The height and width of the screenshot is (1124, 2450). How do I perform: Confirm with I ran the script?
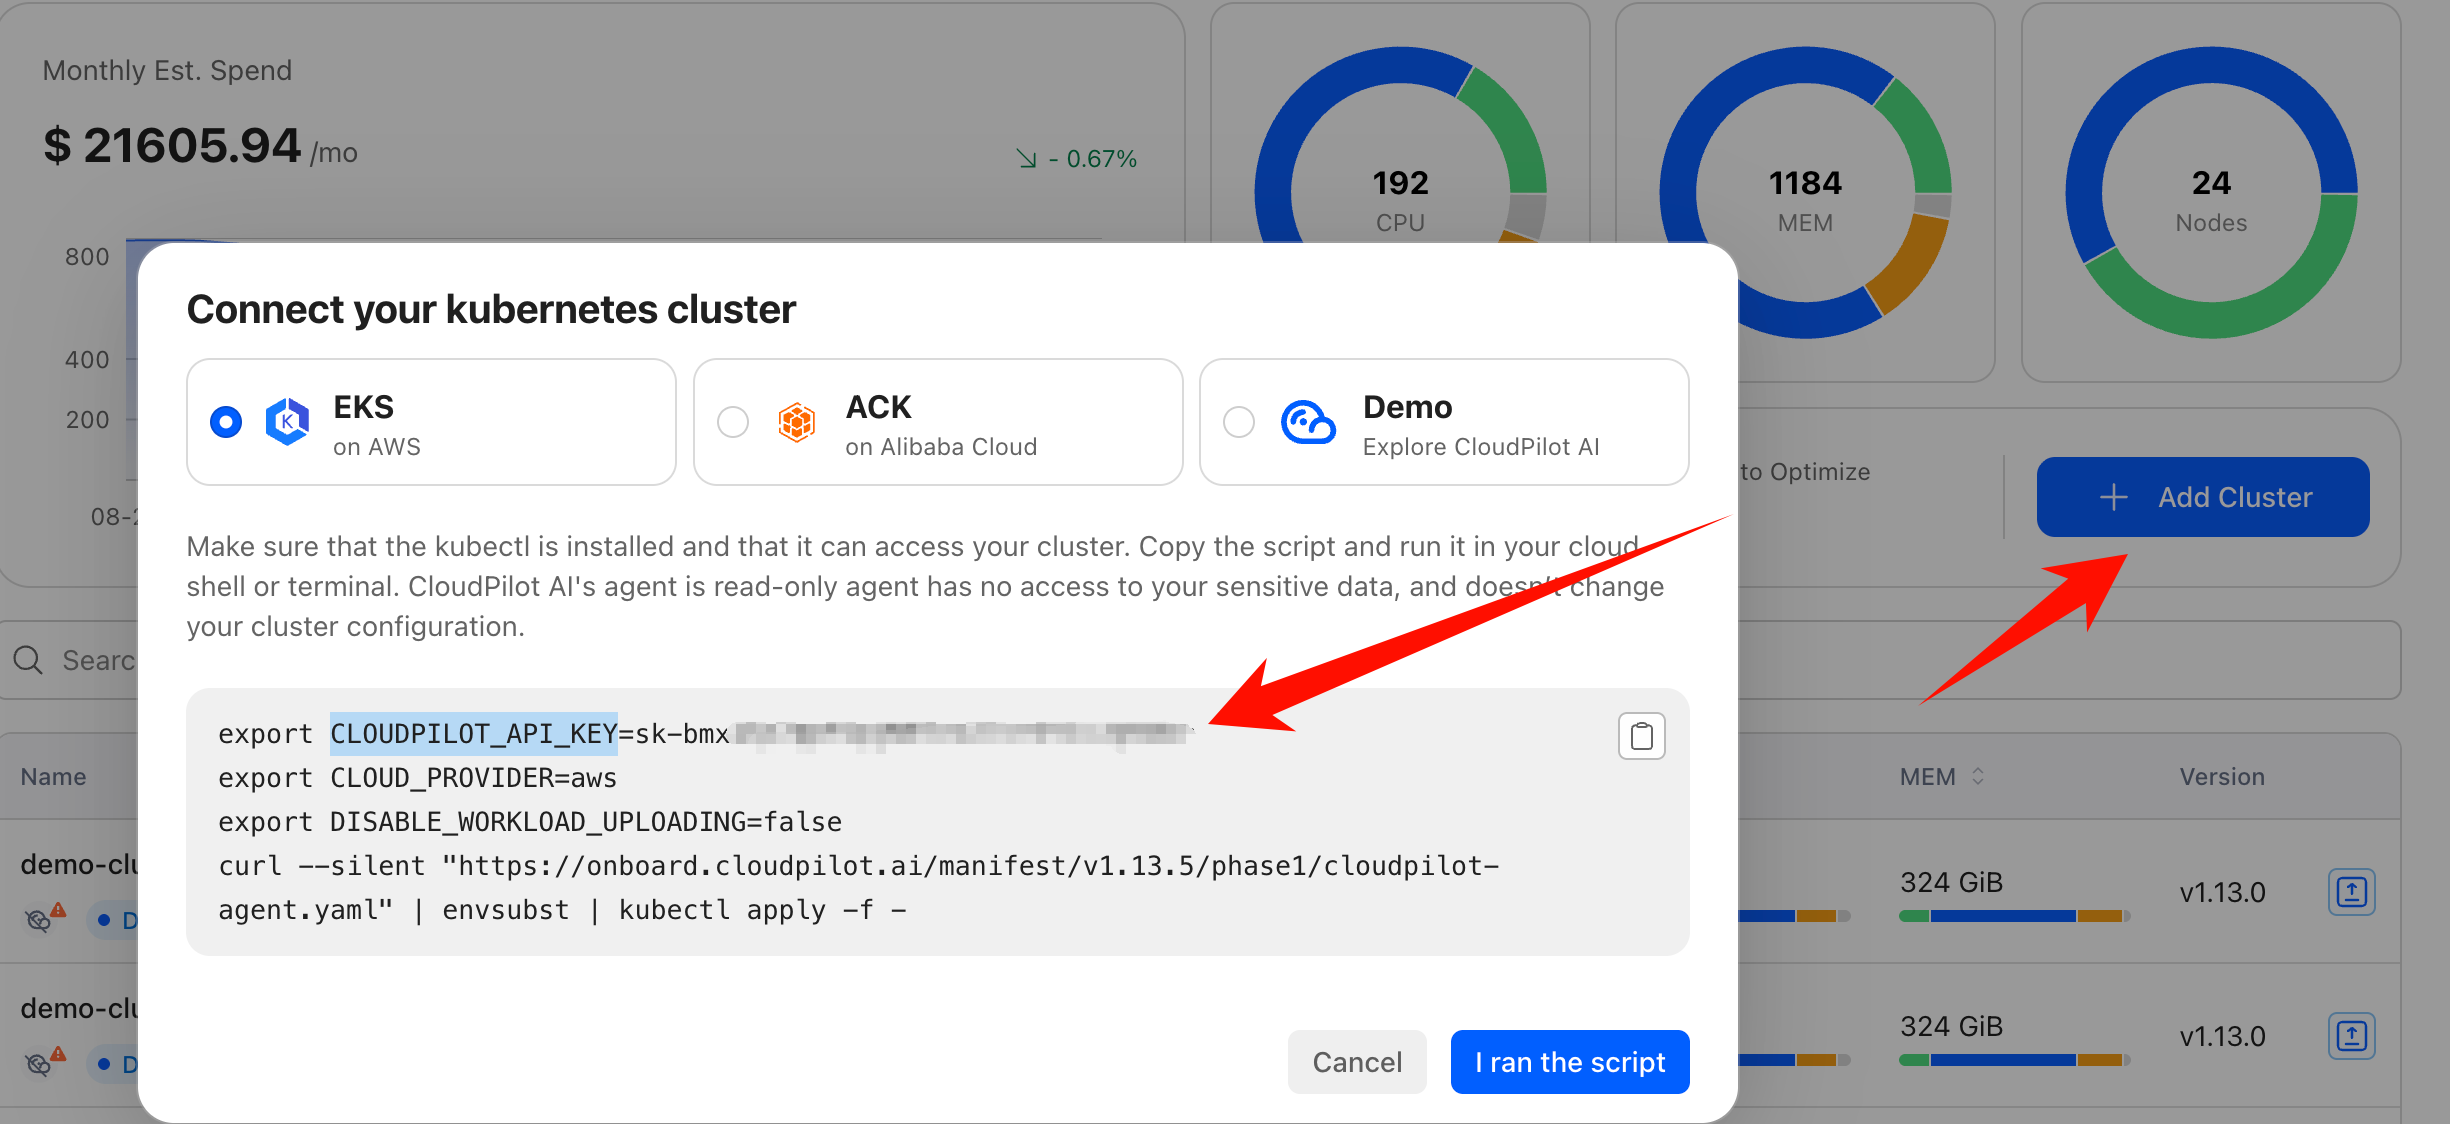(x=1569, y=1062)
